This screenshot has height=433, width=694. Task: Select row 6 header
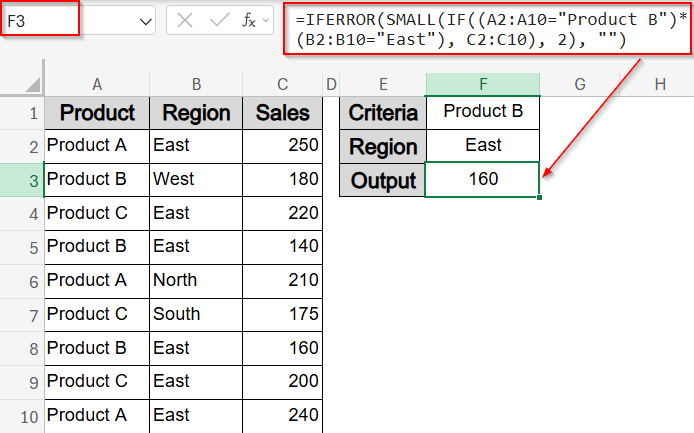coord(22,282)
